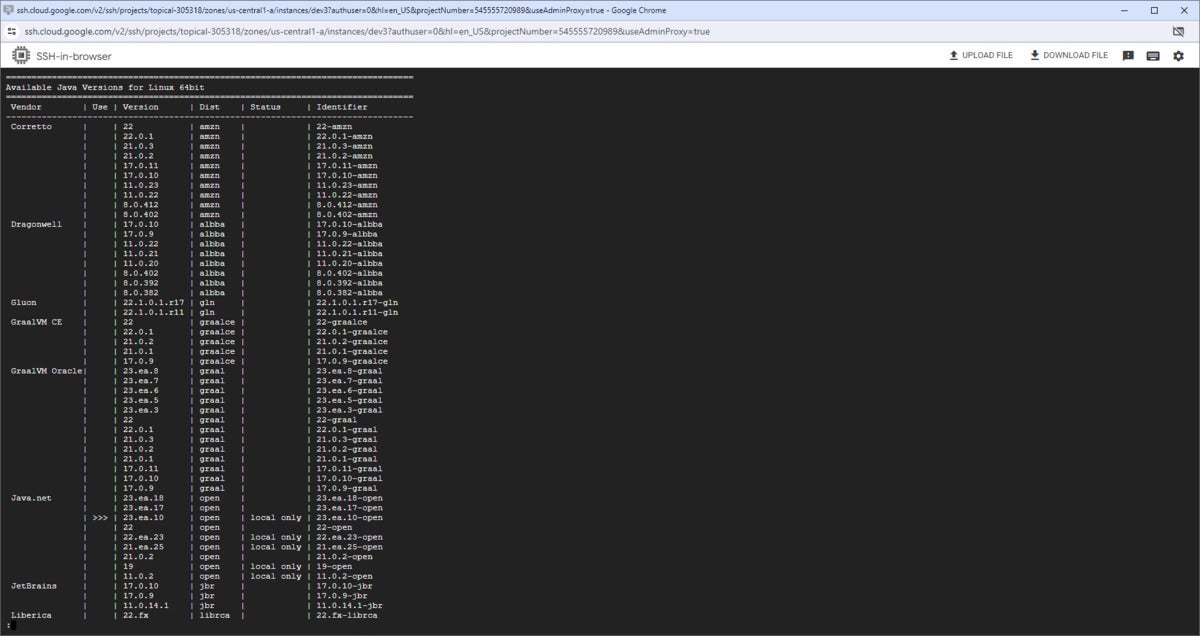
Task: View site information icon in address bar
Action: pos(13,31)
